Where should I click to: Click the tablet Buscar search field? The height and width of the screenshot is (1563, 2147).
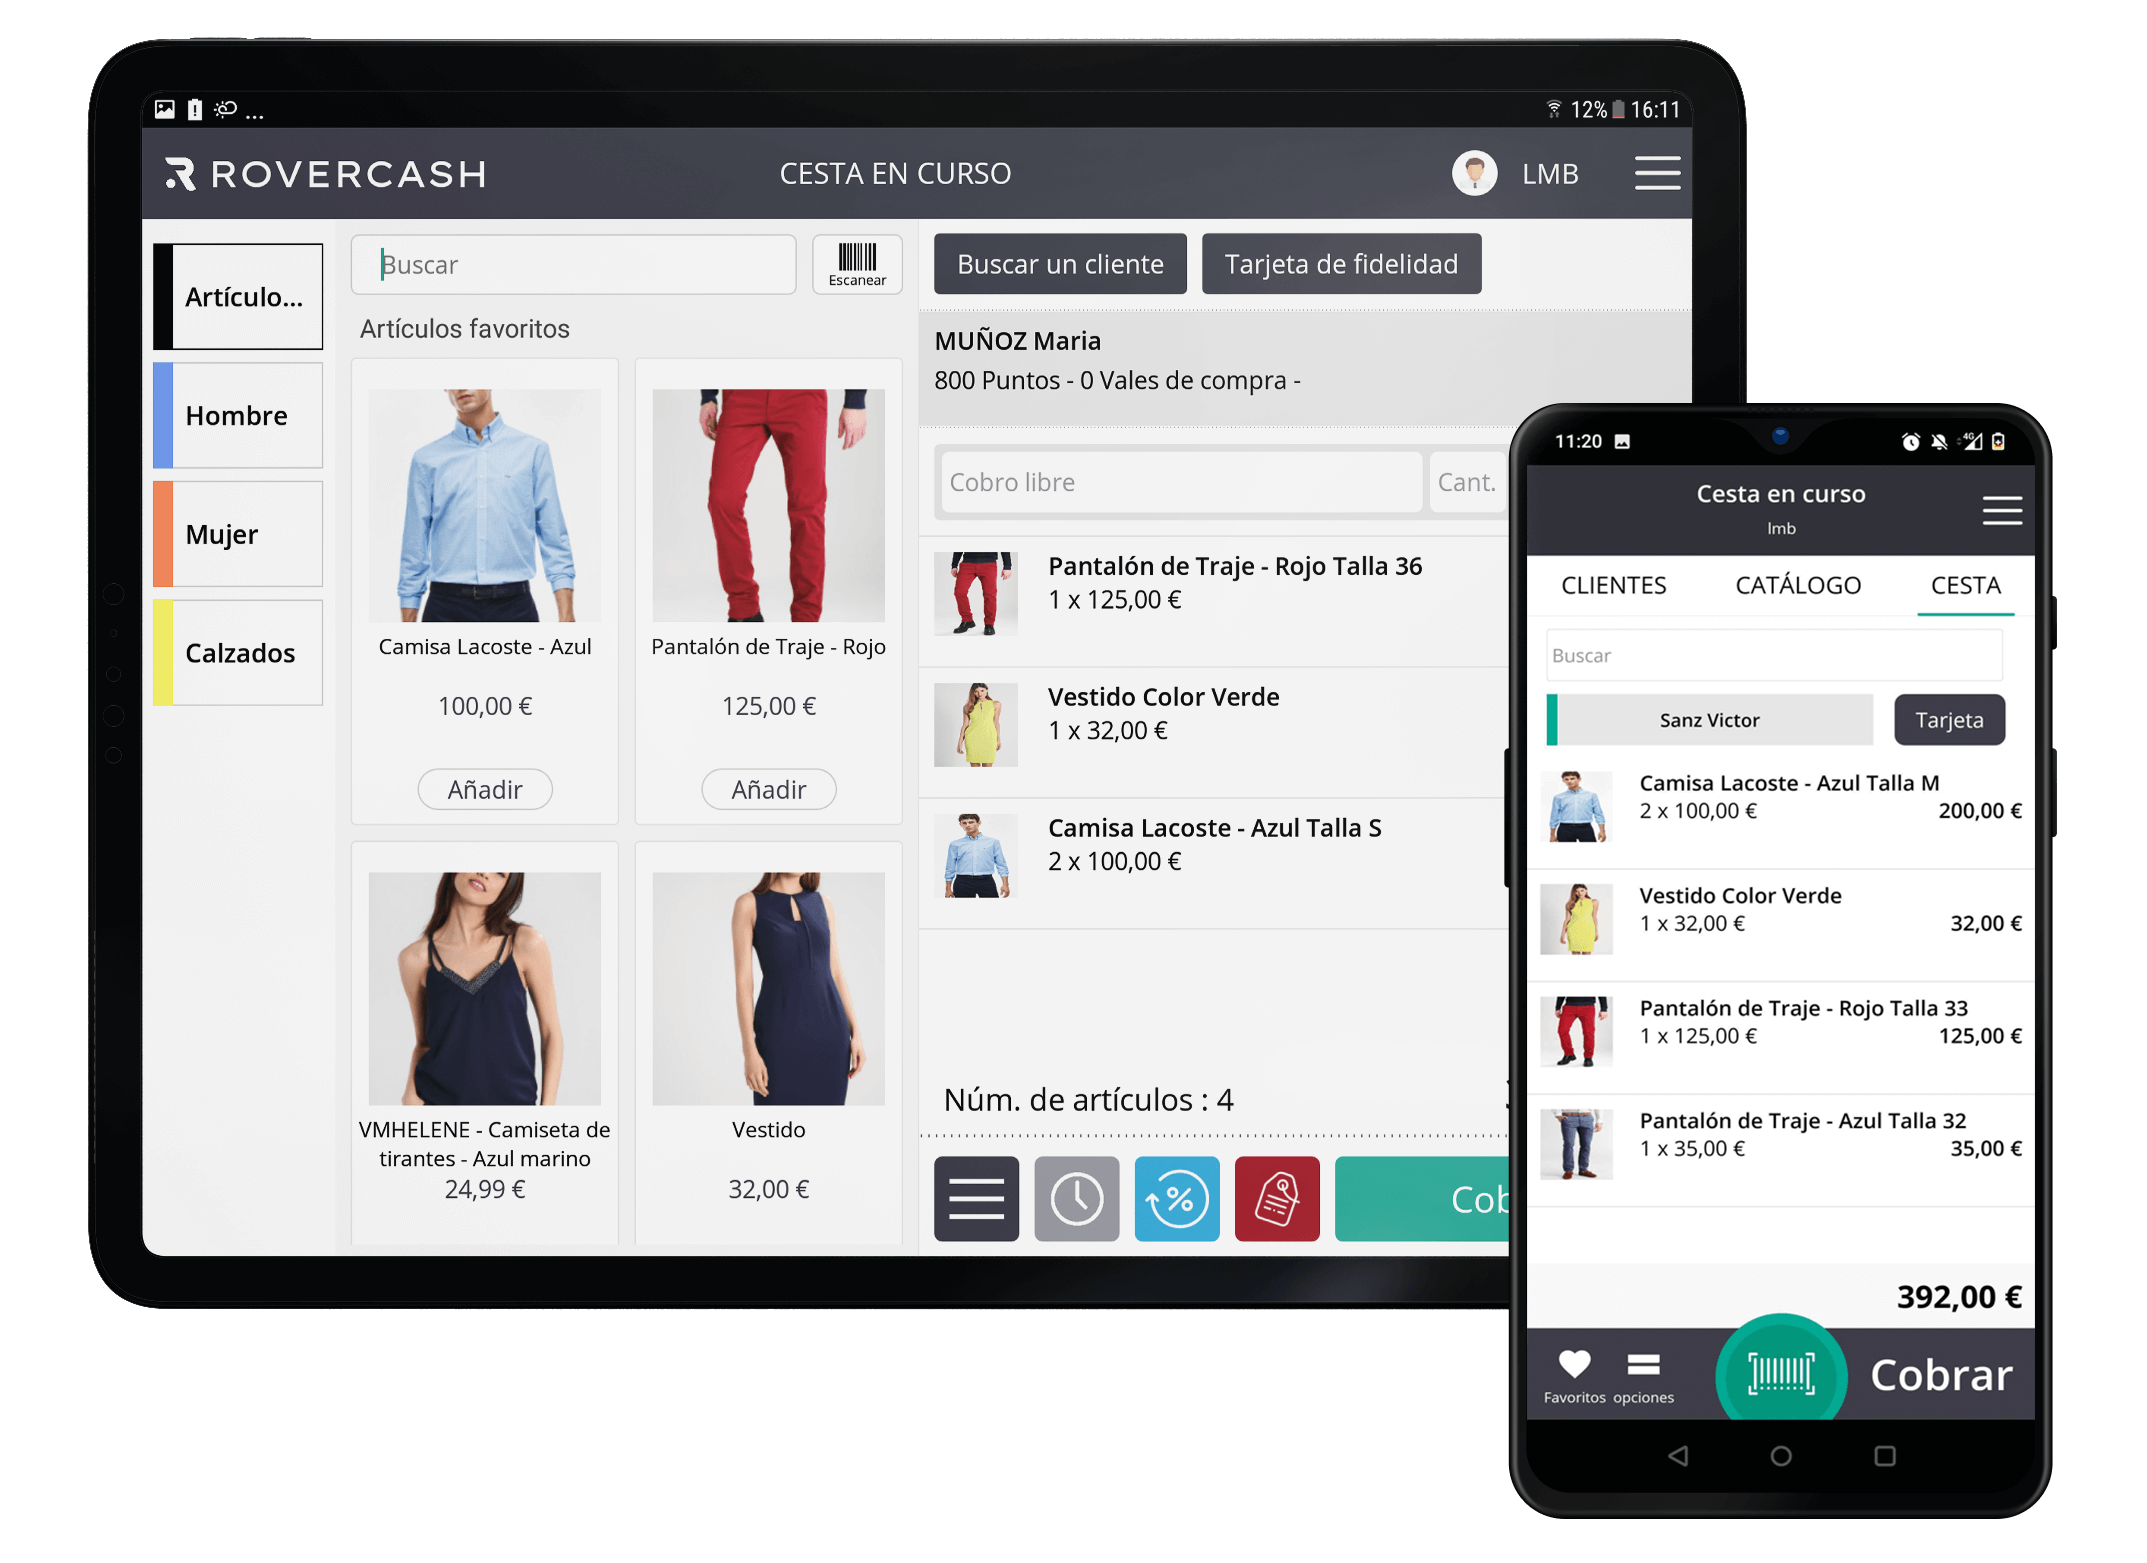pyautogui.click(x=573, y=264)
